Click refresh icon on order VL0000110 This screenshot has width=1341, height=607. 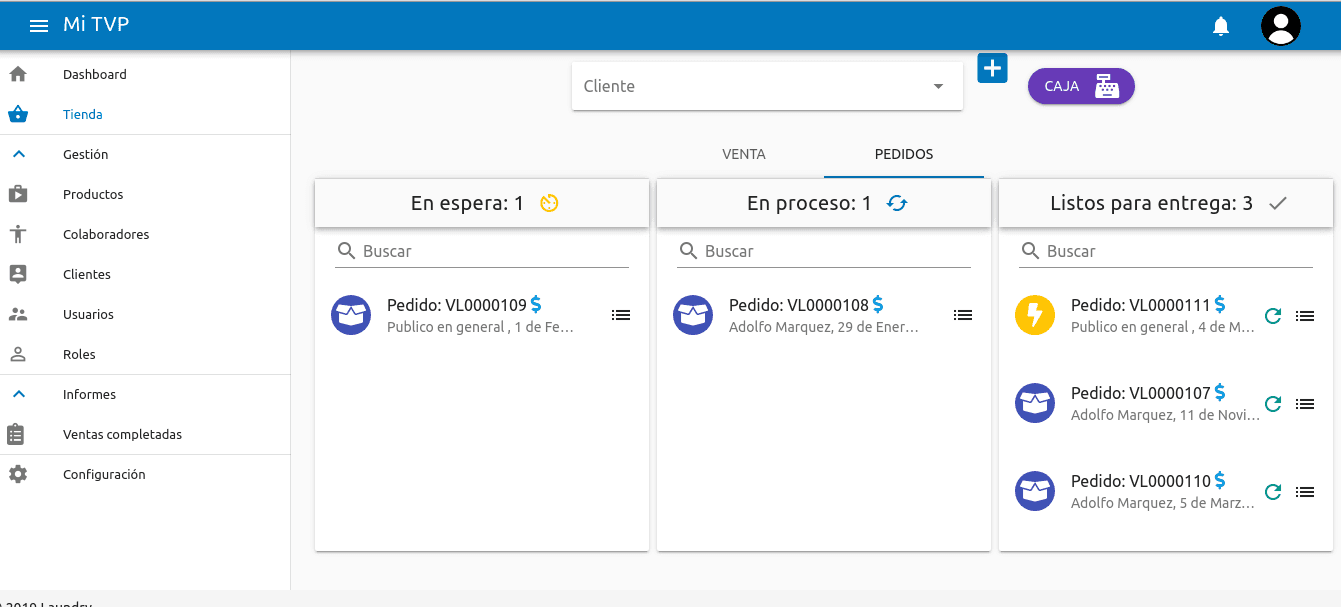(1273, 492)
